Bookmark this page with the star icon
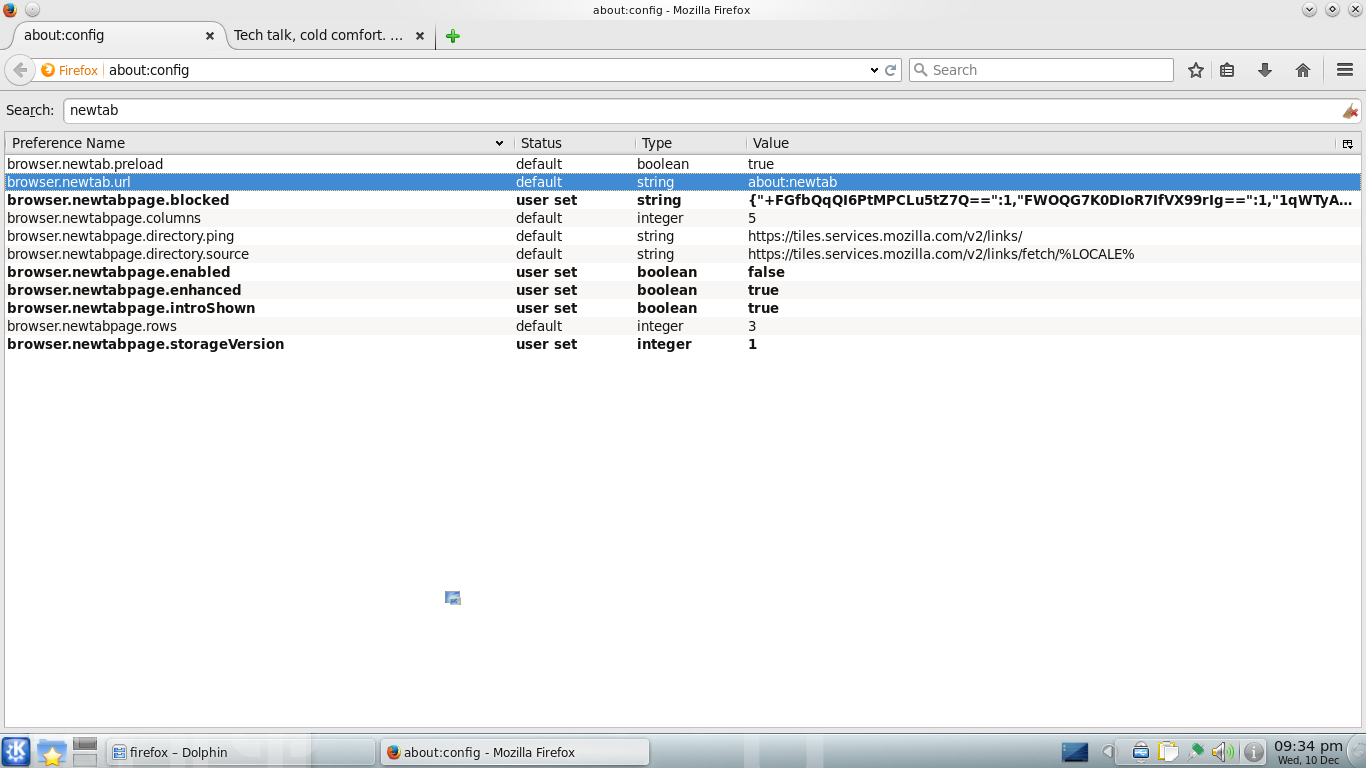 pyautogui.click(x=1195, y=70)
